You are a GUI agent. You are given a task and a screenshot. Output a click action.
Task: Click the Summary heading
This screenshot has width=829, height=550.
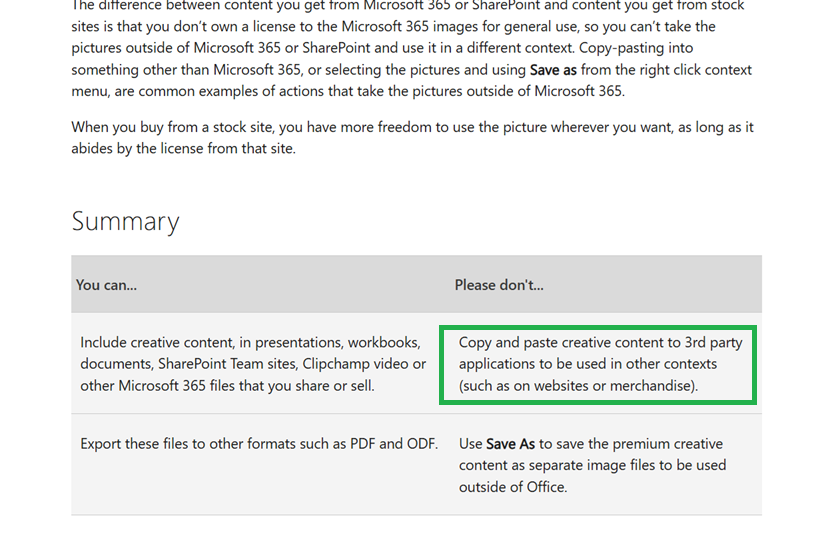click(x=125, y=221)
